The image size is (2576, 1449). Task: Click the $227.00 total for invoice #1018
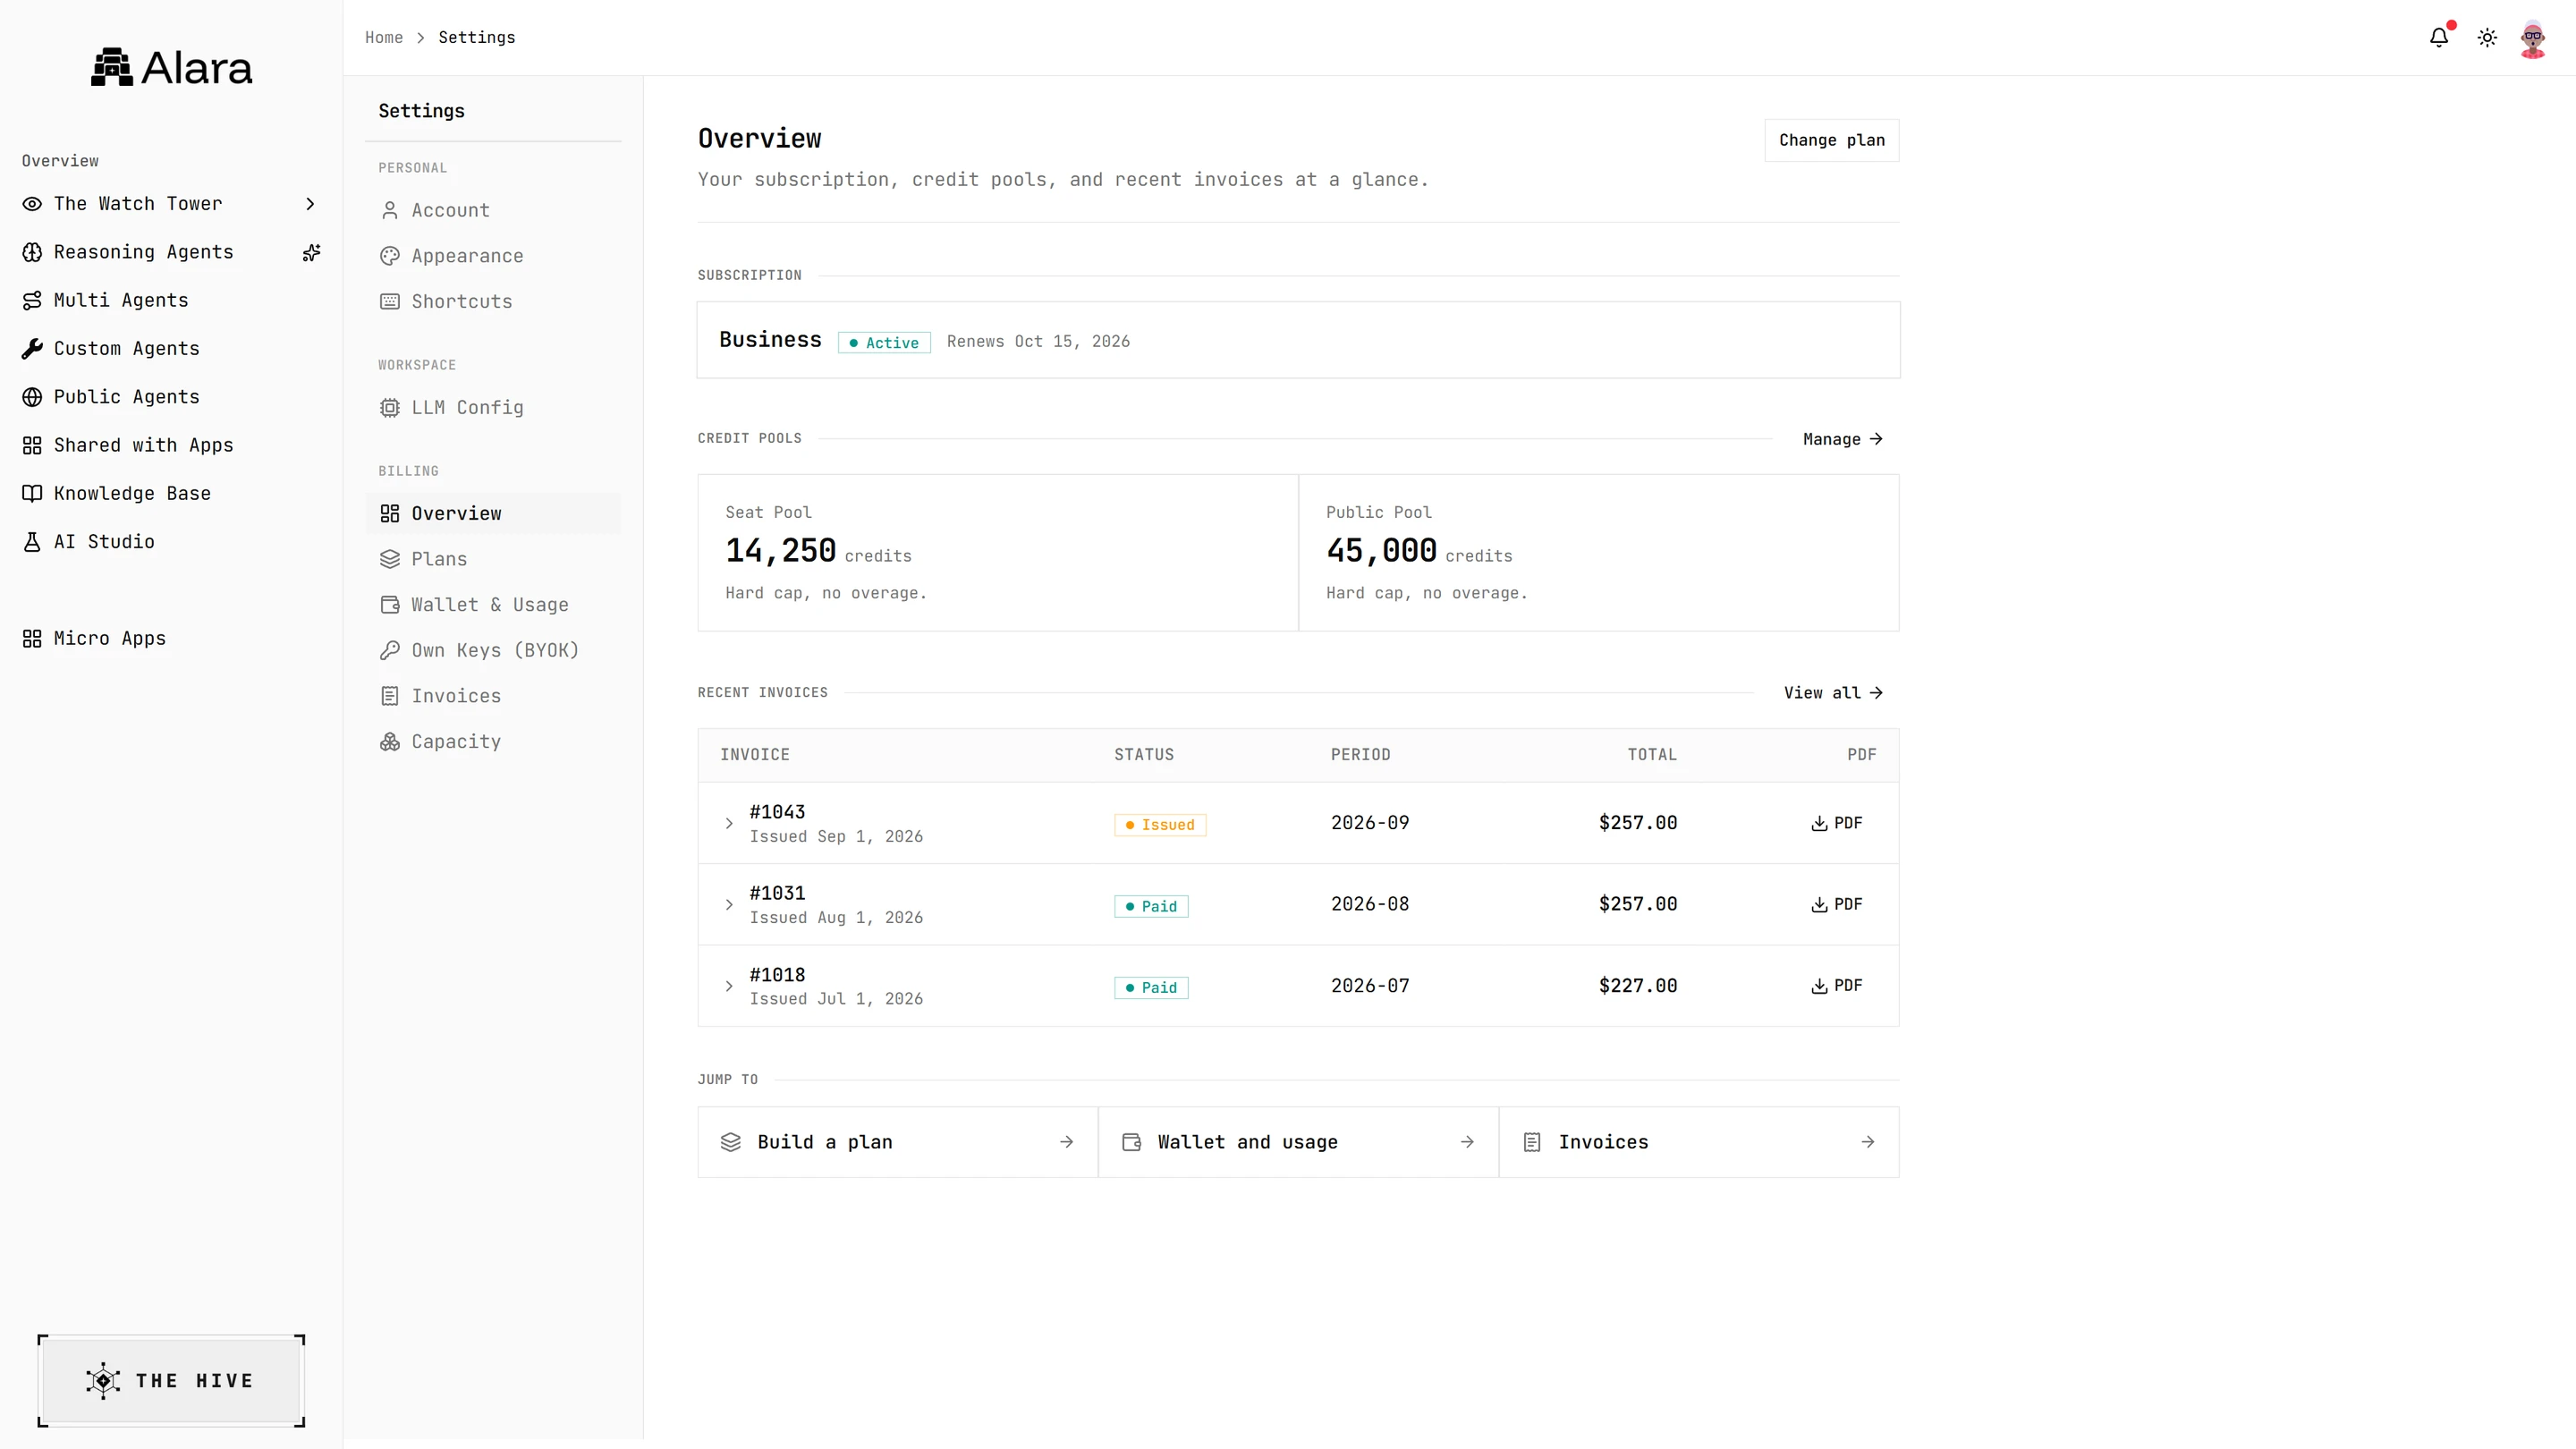coord(1638,986)
